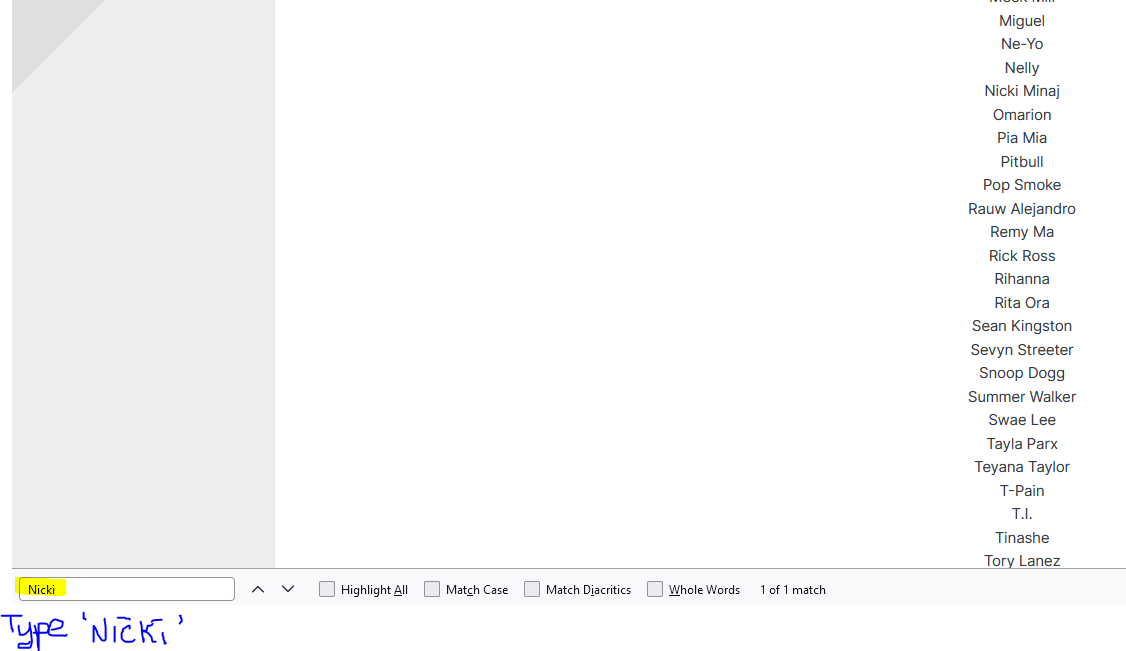Select Pop Smoke in the list
Viewport: 1126px width, 651px height.
[1022, 184]
